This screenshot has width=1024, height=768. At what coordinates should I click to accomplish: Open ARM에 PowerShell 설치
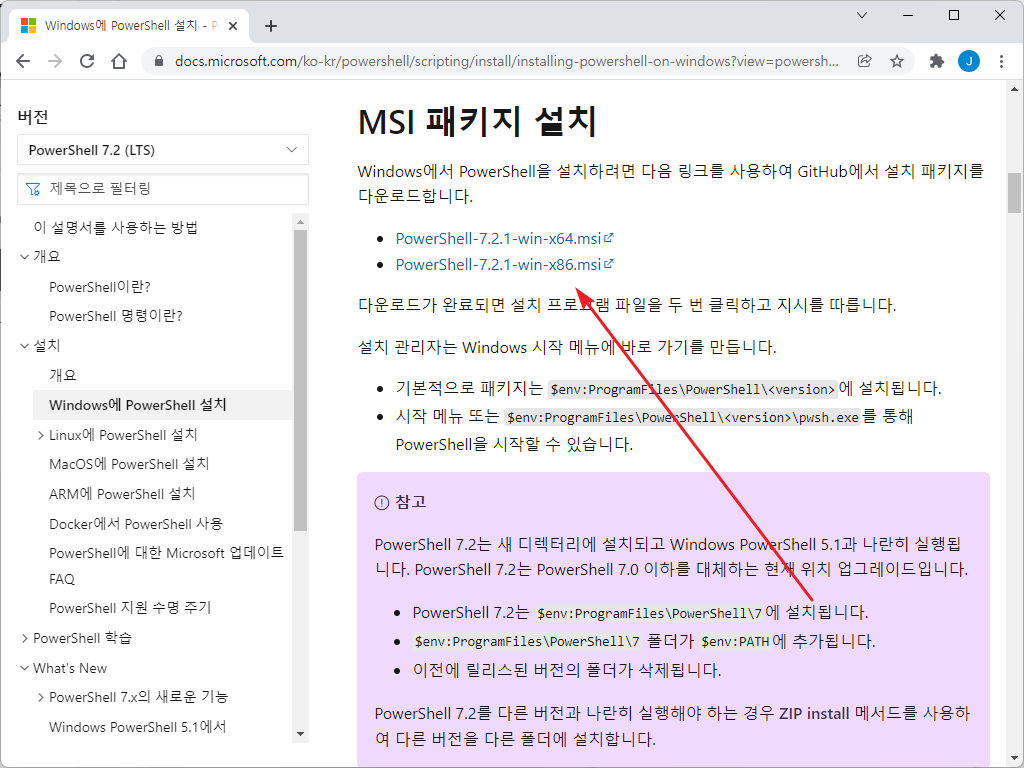coord(122,494)
